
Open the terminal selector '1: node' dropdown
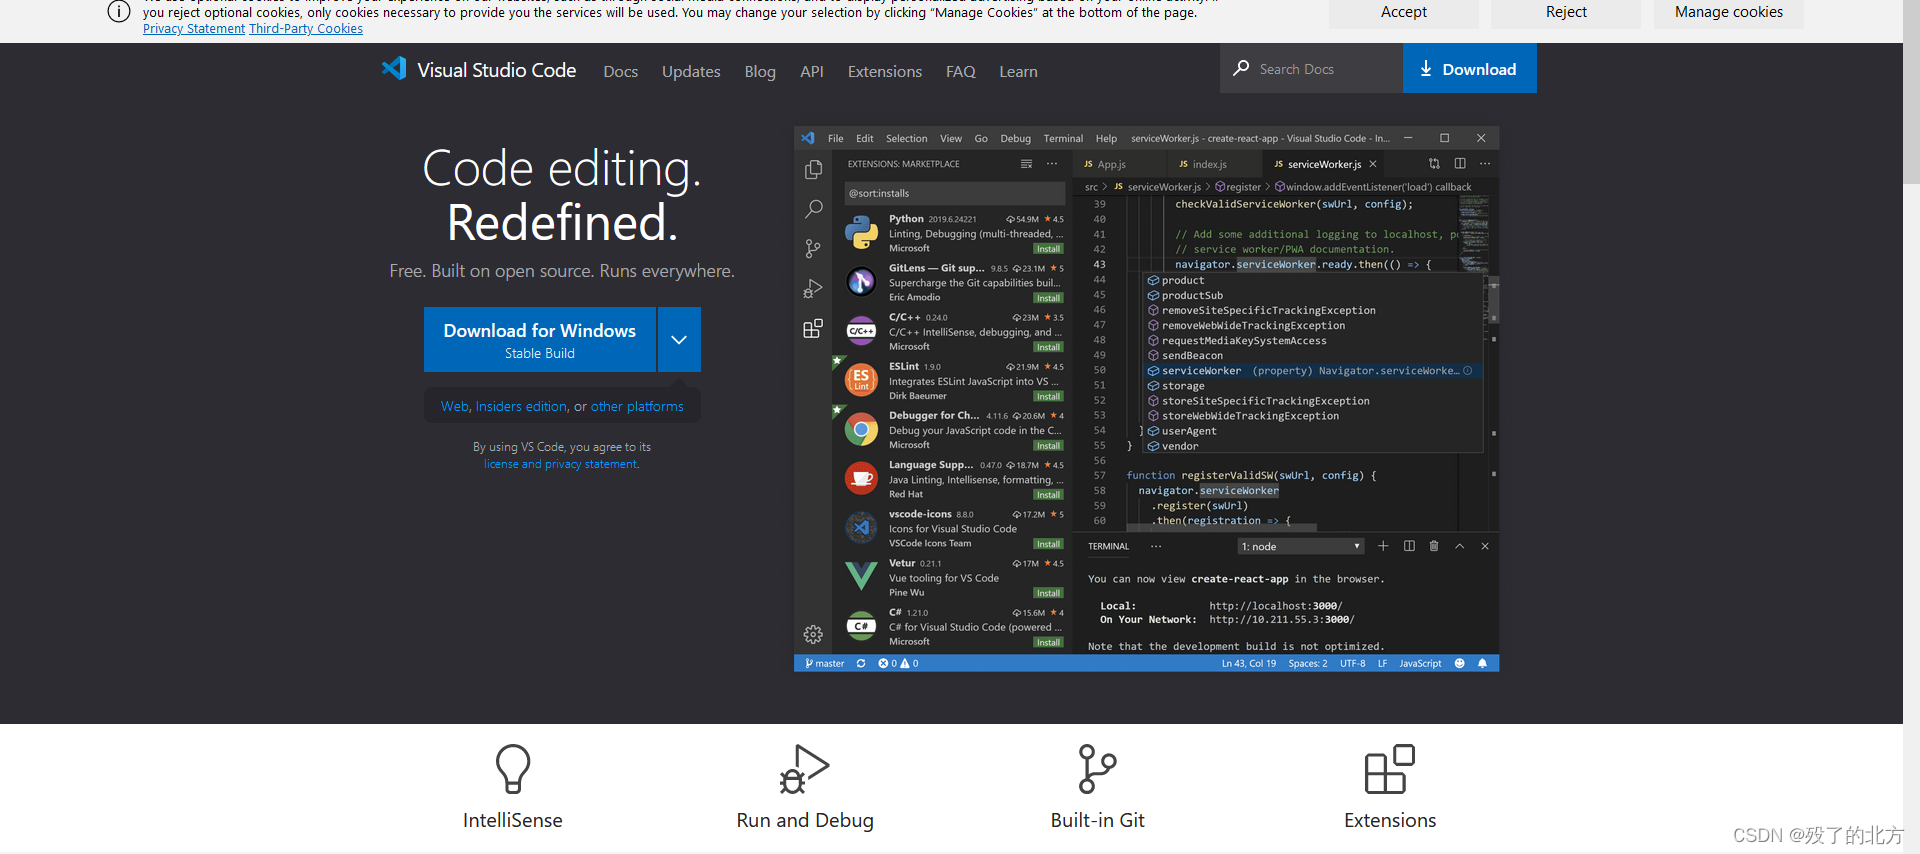(1301, 546)
